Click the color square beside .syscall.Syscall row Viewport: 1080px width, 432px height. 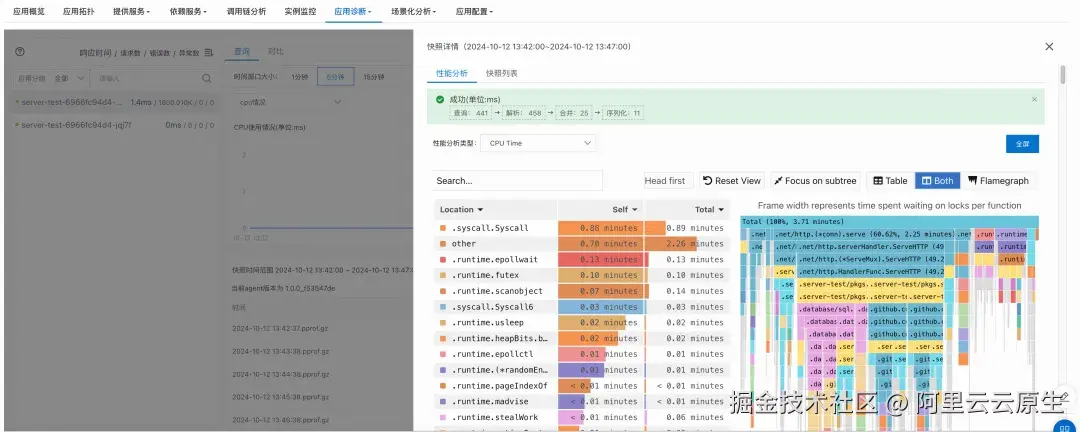pyautogui.click(x=442, y=228)
